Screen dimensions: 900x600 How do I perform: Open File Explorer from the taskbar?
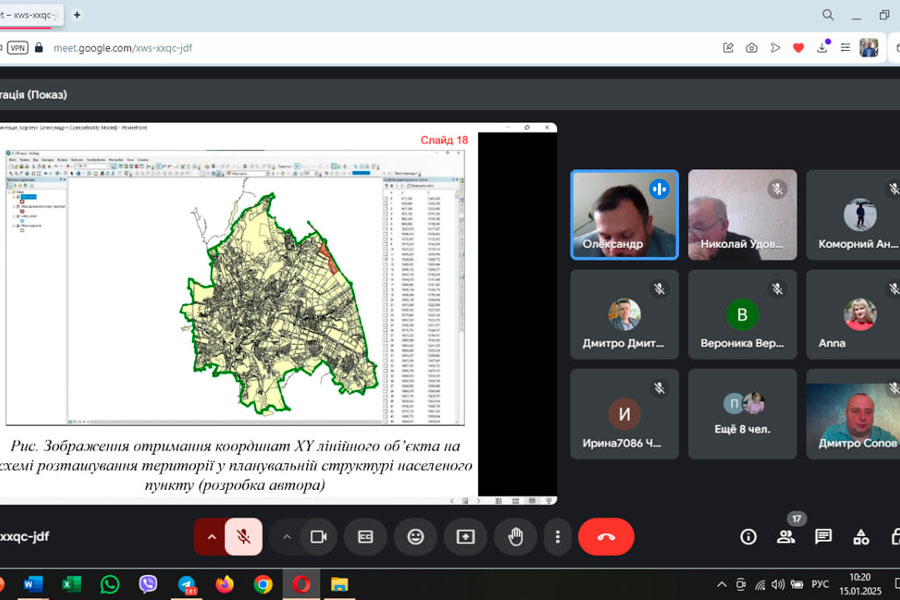tap(340, 584)
